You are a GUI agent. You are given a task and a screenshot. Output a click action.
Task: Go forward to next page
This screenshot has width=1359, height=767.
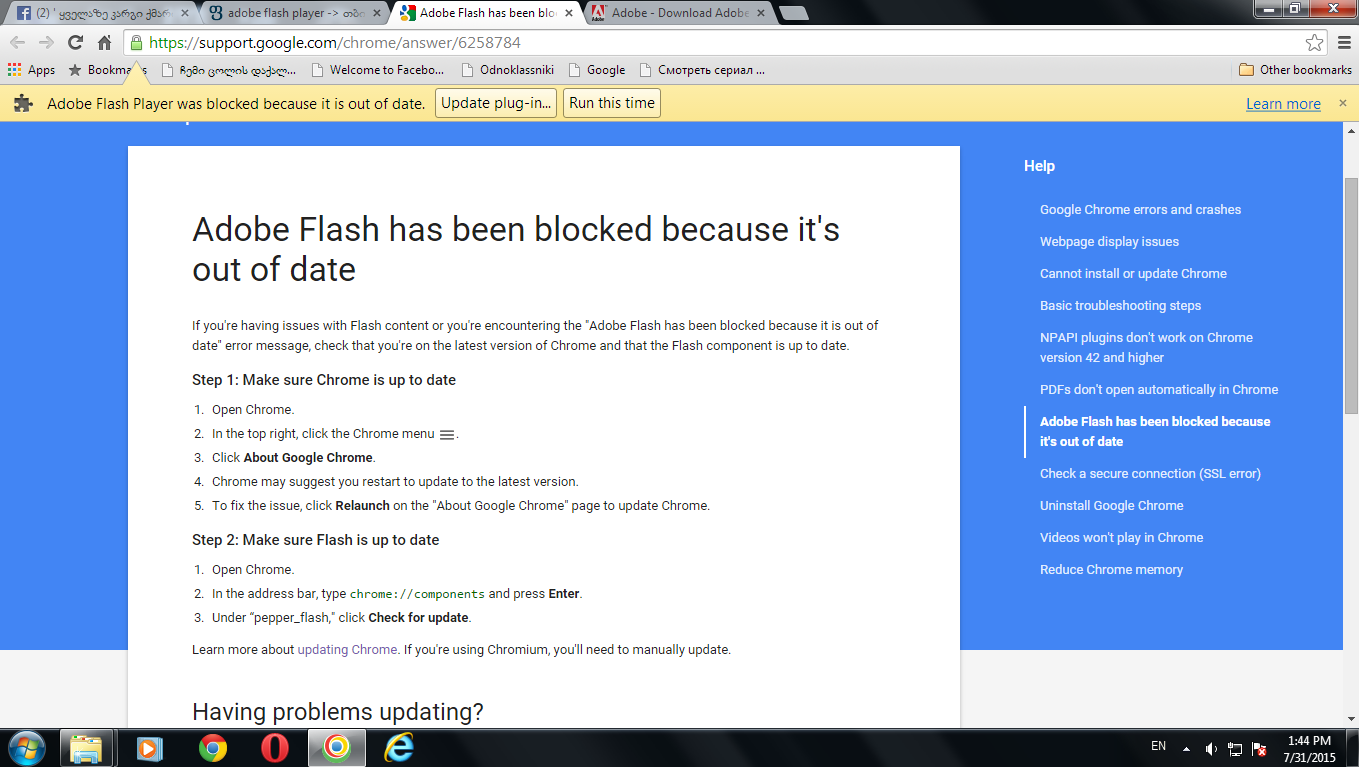[46, 43]
